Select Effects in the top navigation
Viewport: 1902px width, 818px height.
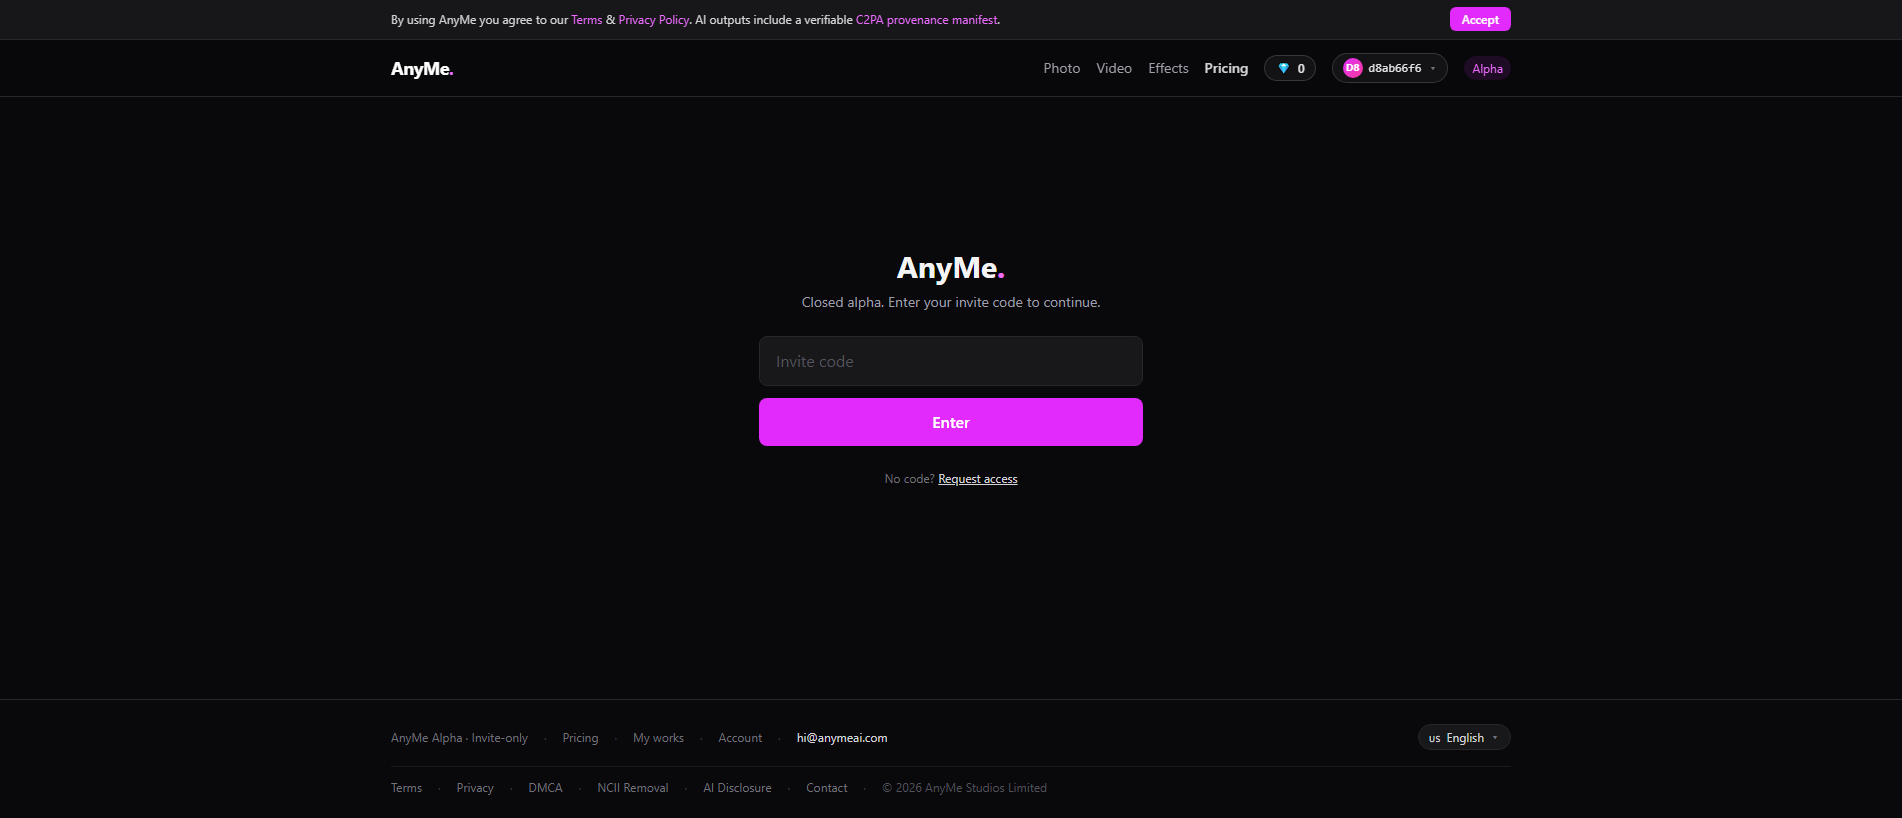pos(1168,68)
